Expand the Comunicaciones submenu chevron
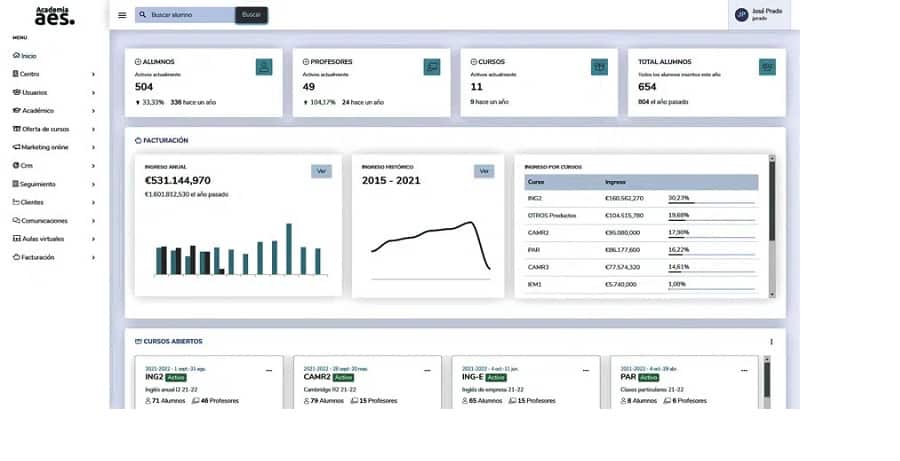 [93, 221]
